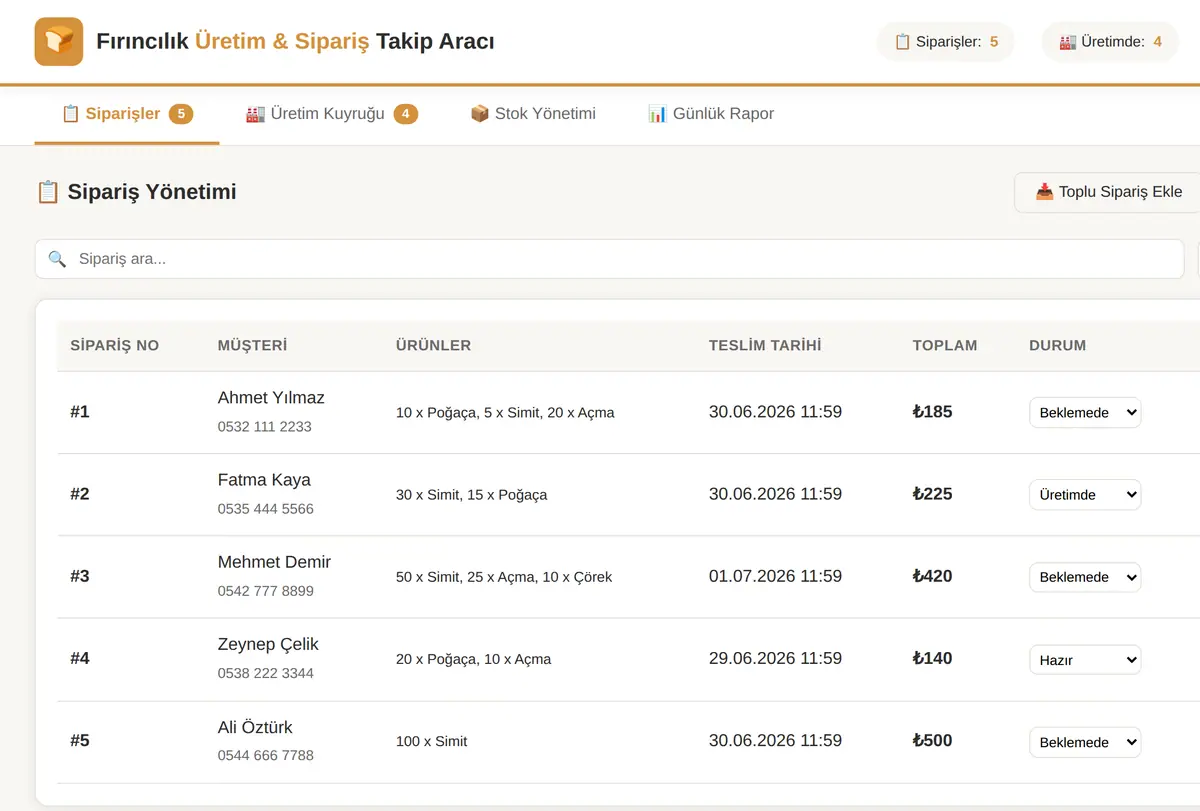Image resolution: width=1200 pixels, height=811 pixels.
Task: Select customer name Mehmet Demir
Action: 274,562
